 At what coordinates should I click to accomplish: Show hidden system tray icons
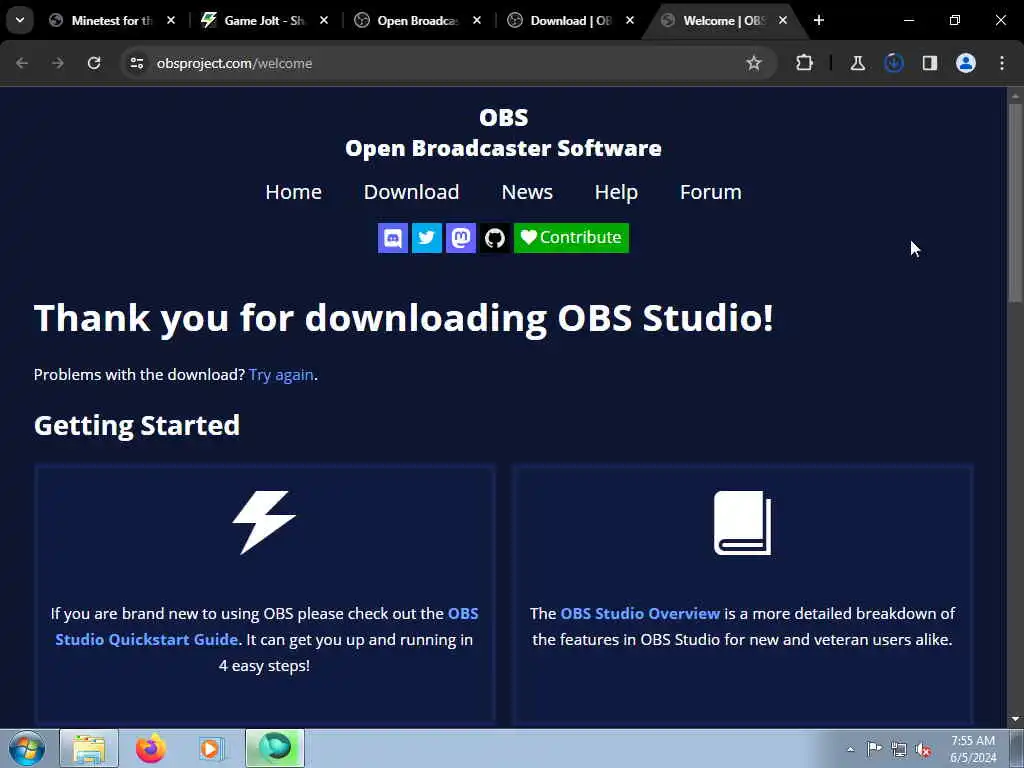pyautogui.click(x=850, y=750)
